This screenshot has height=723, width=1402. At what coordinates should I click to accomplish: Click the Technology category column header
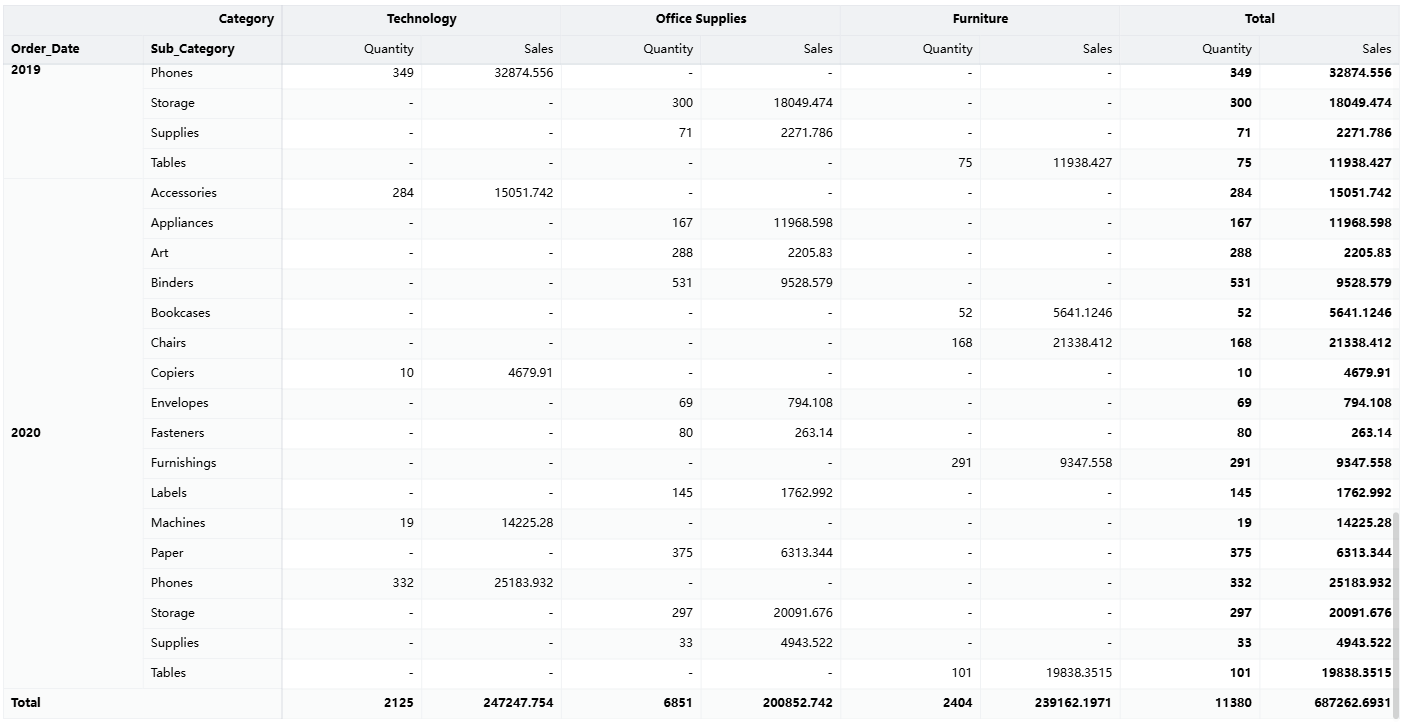(x=421, y=19)
